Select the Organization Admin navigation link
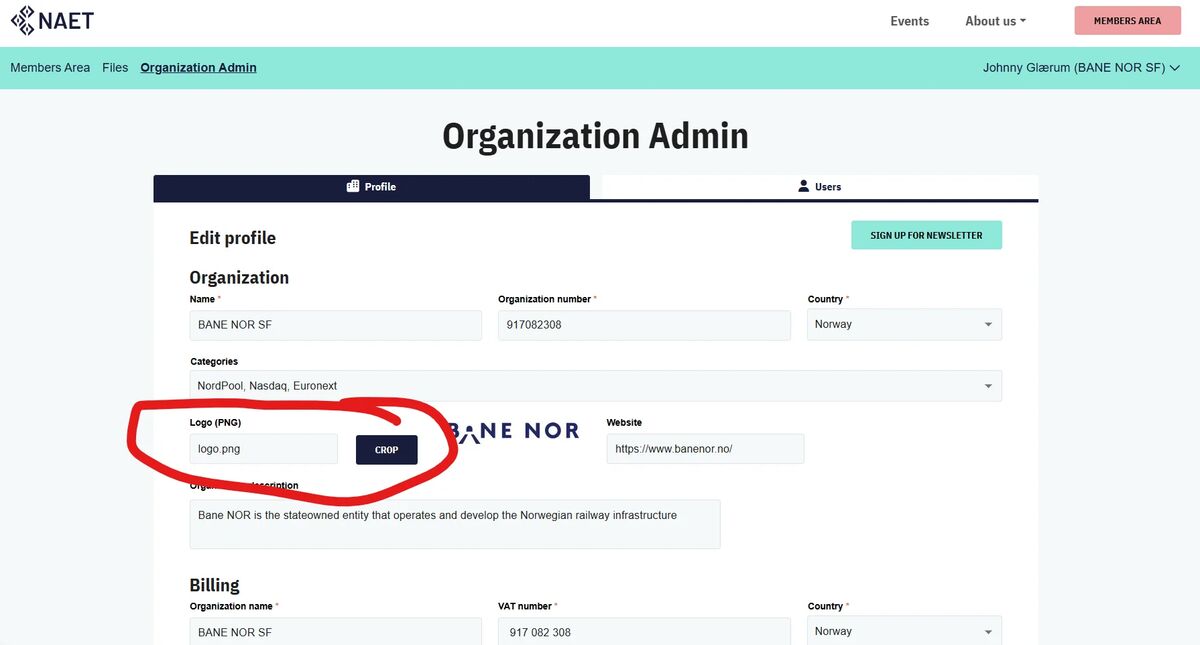 click(198, 68)
